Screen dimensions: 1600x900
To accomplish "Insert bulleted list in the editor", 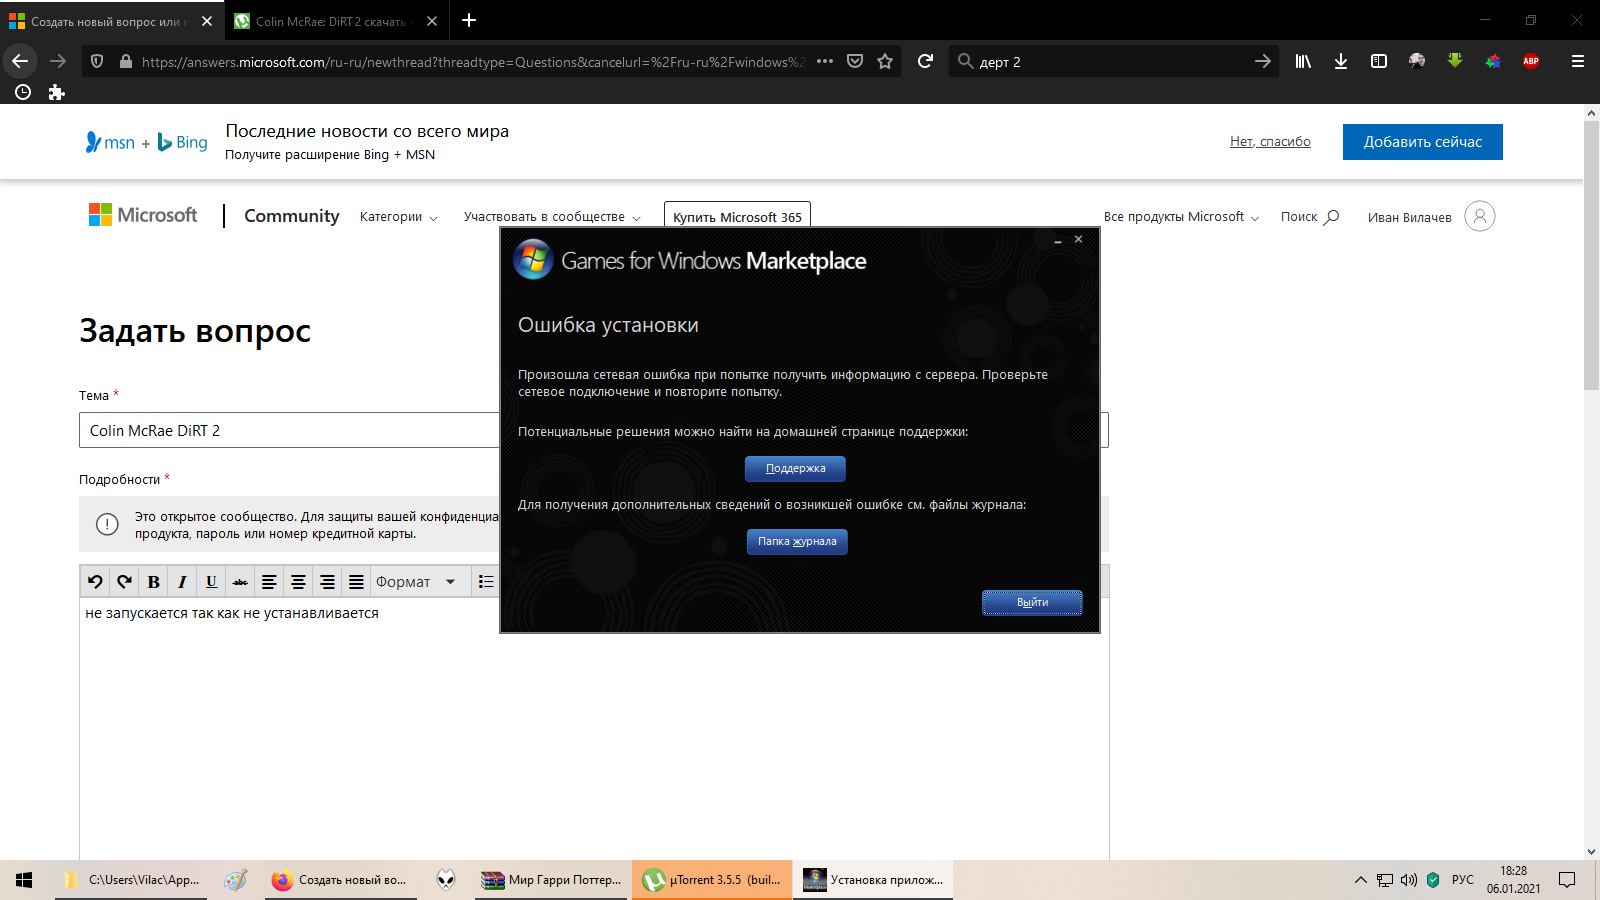I will (x=486, y=581).
